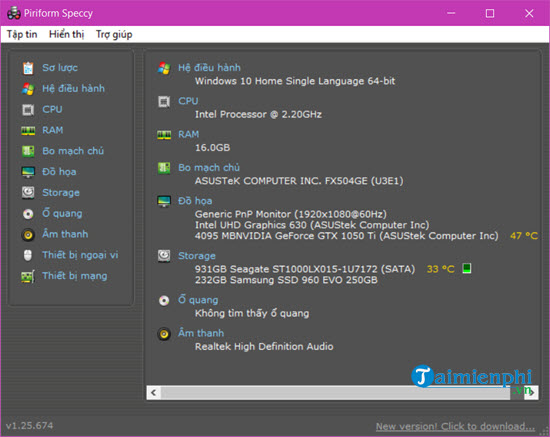Click the 33 °C drive temperature value

(440, 269)
